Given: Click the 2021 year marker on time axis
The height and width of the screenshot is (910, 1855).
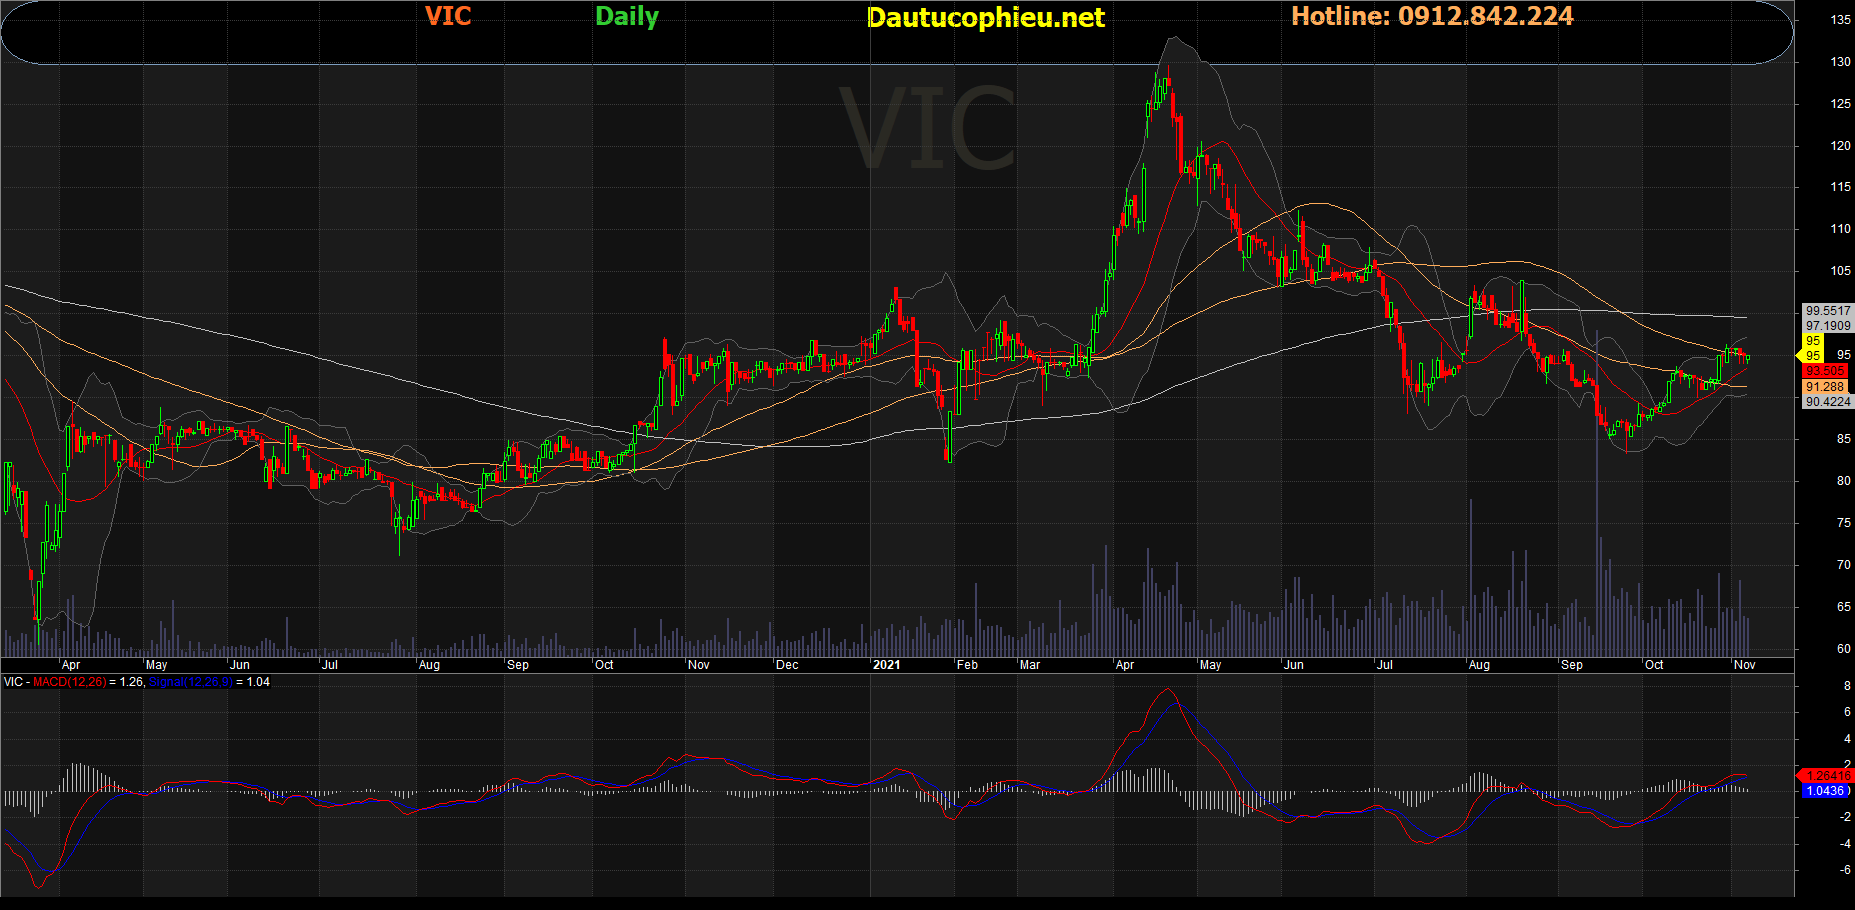Looking at the screenshot, I should [x=886, y=665].
